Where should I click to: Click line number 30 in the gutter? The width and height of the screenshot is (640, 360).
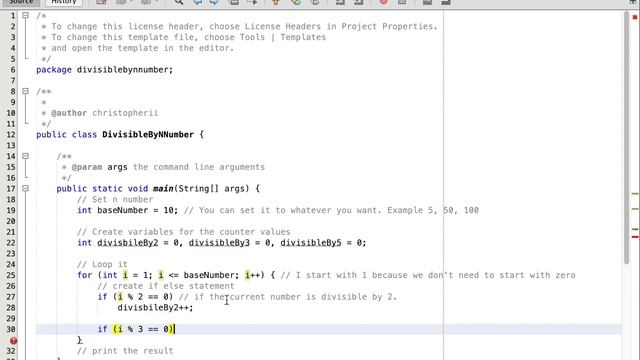[11, 329]
